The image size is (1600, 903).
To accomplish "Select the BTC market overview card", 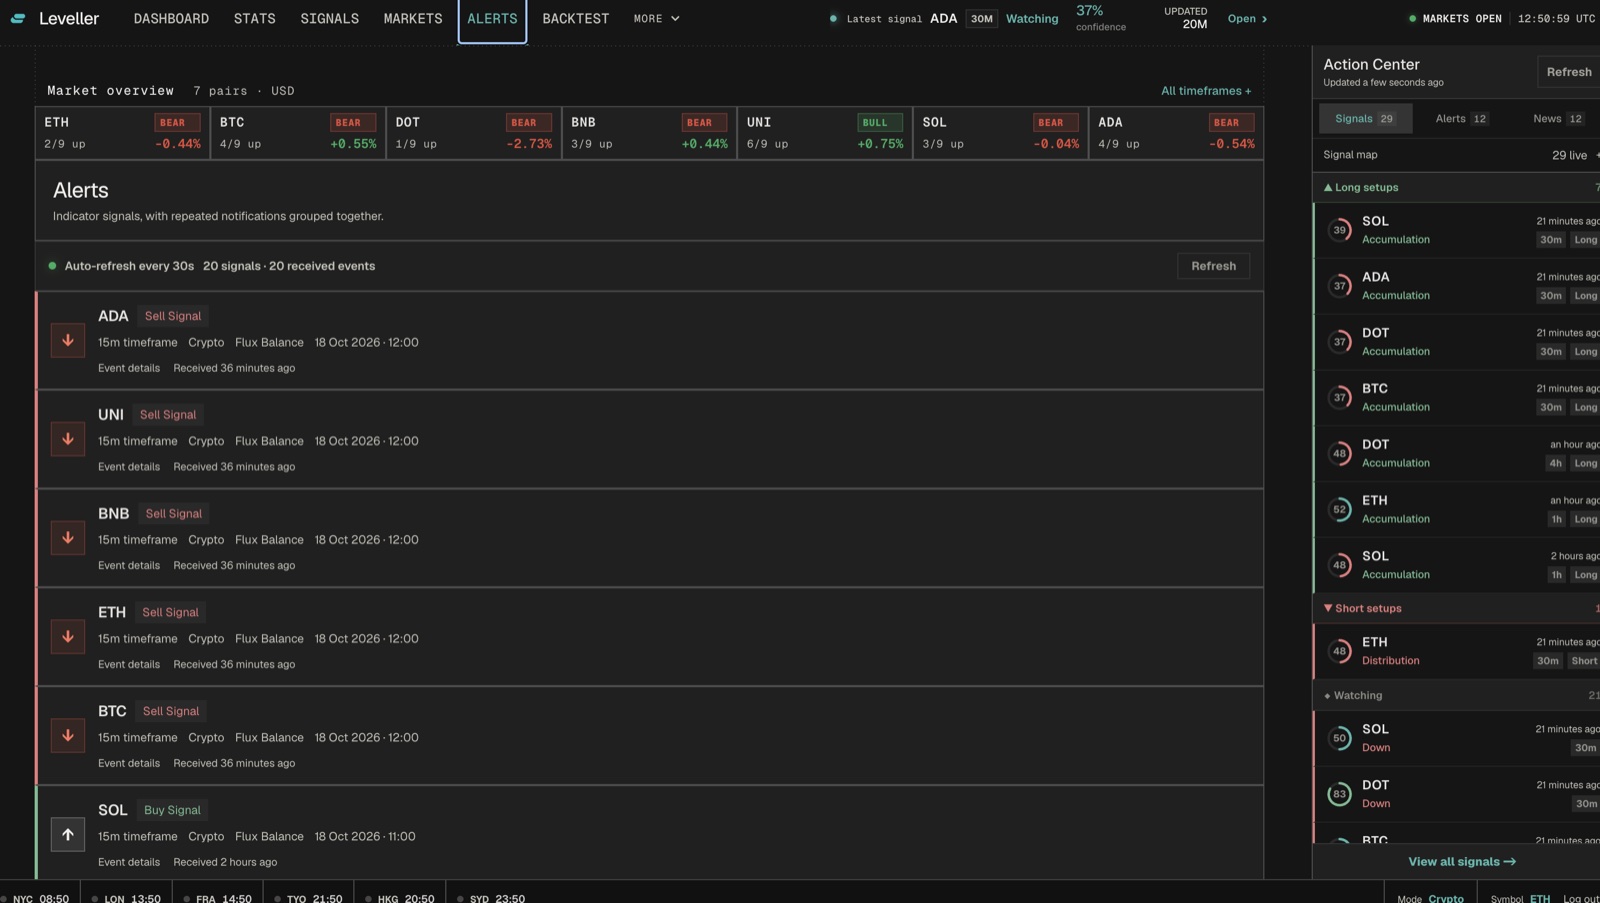I will 298,133.
